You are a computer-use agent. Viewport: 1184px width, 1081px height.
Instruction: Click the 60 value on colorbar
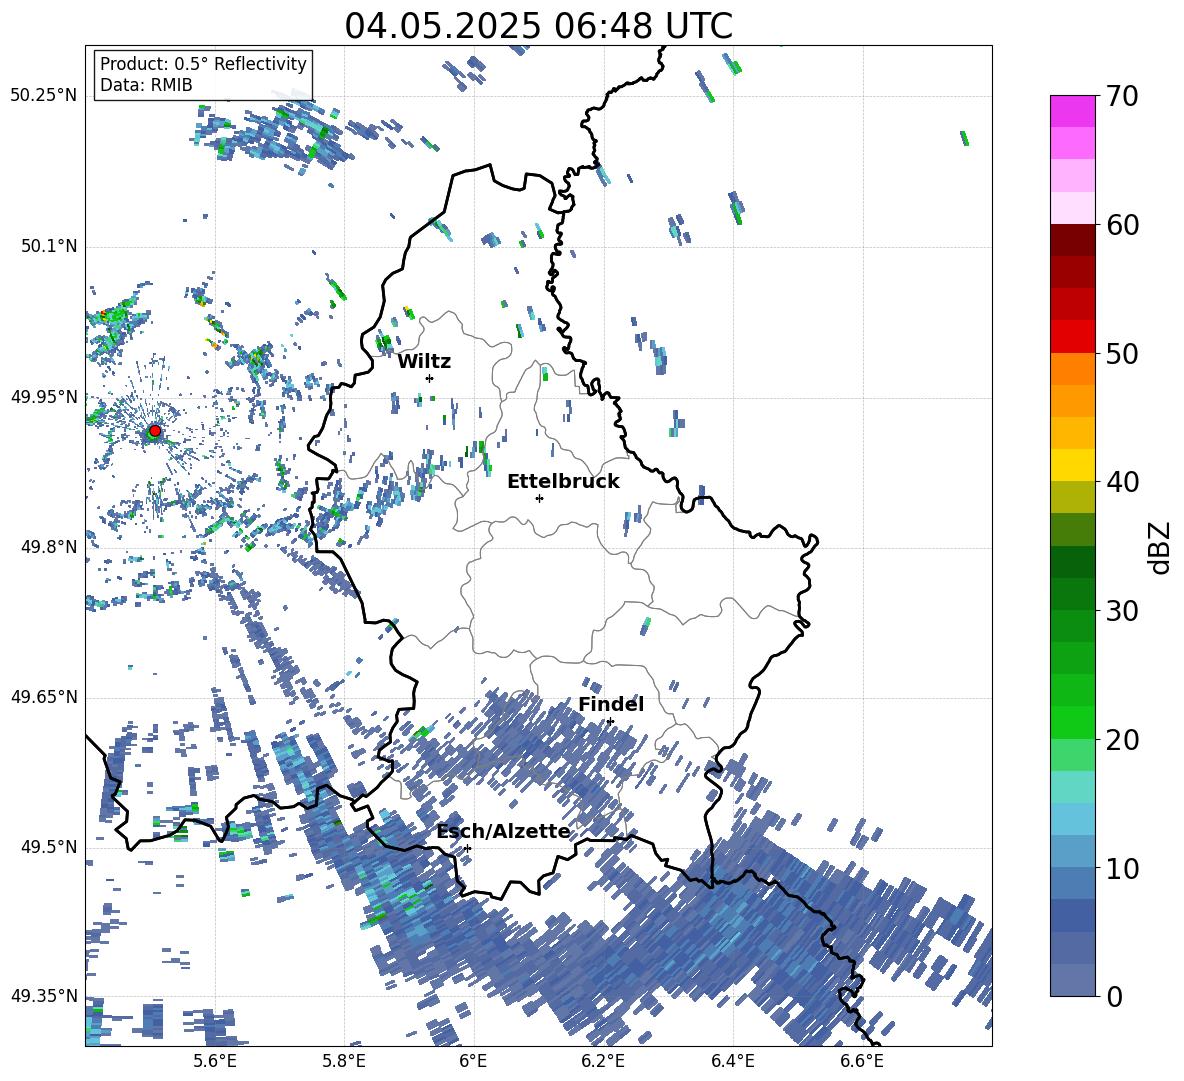point(1122,225)
